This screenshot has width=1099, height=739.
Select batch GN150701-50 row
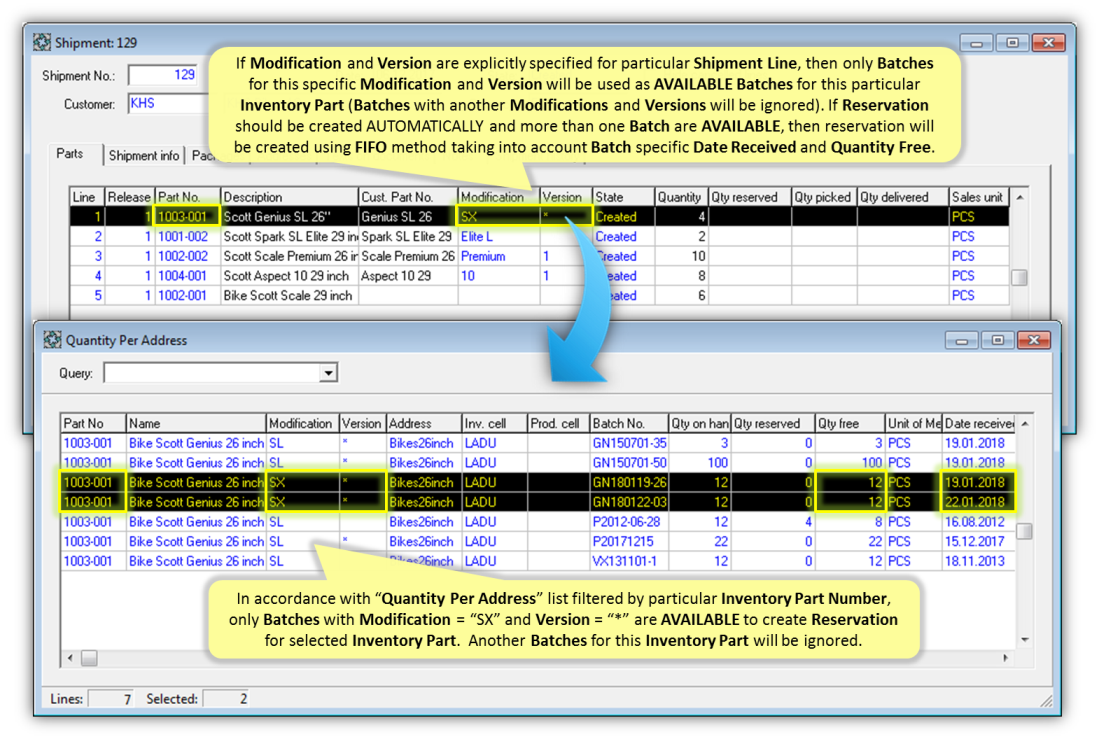point(537,463)
